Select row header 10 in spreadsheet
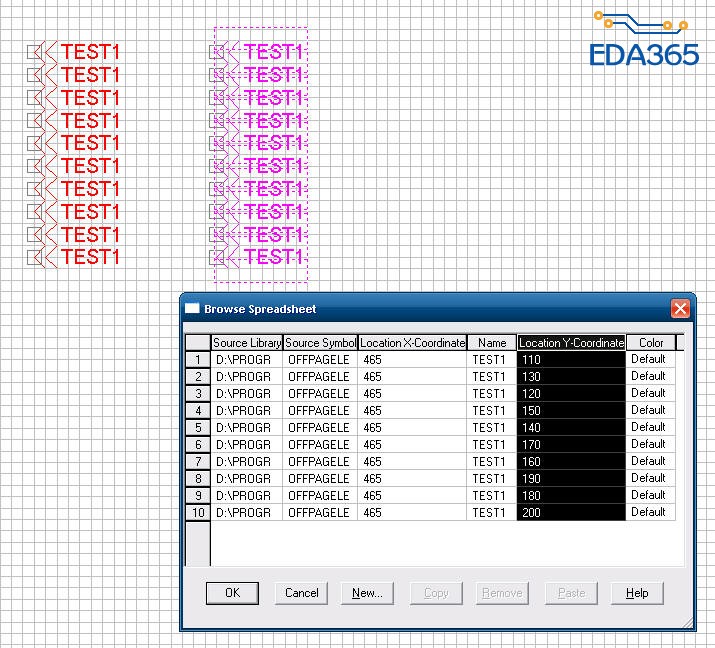The image size is (715, 648). coord(198,513)
